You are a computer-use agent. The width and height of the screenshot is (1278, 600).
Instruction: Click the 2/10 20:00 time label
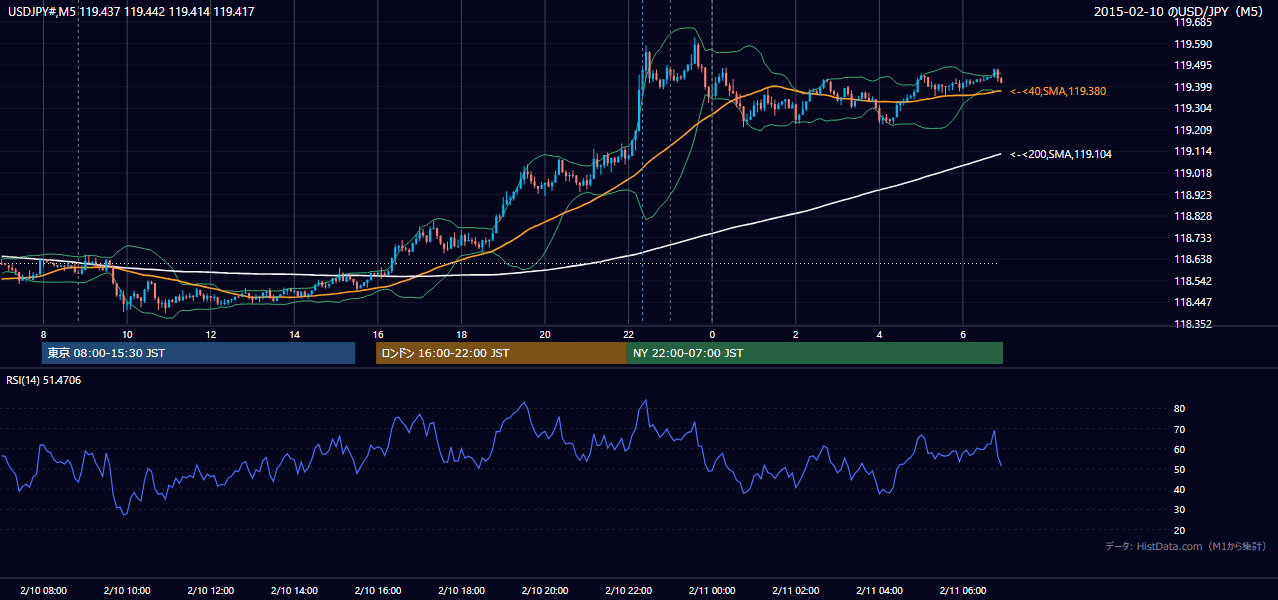pyautogui.click(x=544, y=591)
